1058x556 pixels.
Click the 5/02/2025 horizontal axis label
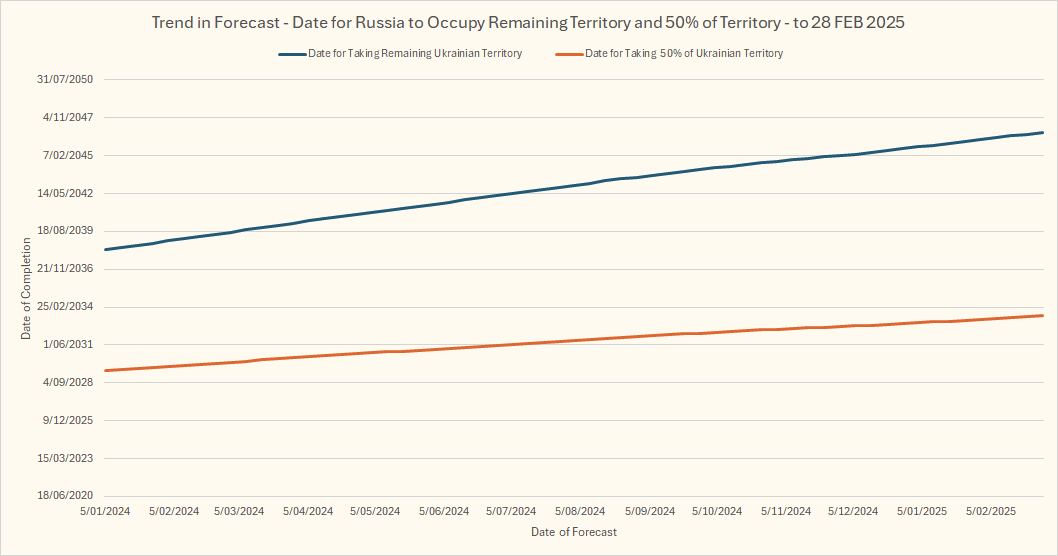point(991,511)
